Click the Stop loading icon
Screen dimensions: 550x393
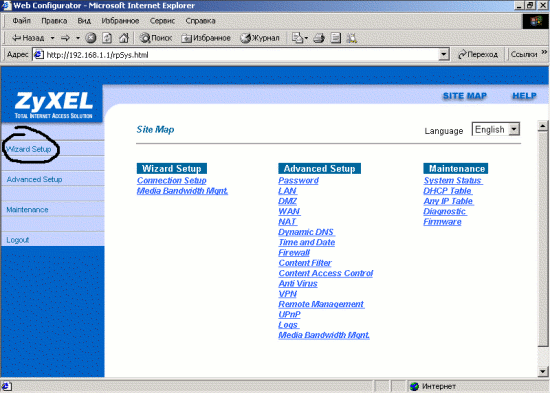pos(91,38)
